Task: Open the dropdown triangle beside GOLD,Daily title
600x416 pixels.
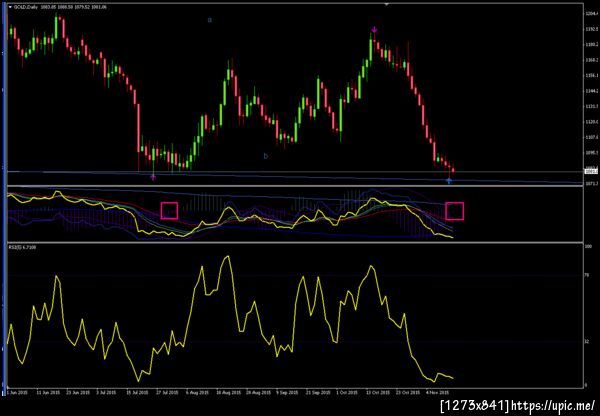Action: pos(10,7)
